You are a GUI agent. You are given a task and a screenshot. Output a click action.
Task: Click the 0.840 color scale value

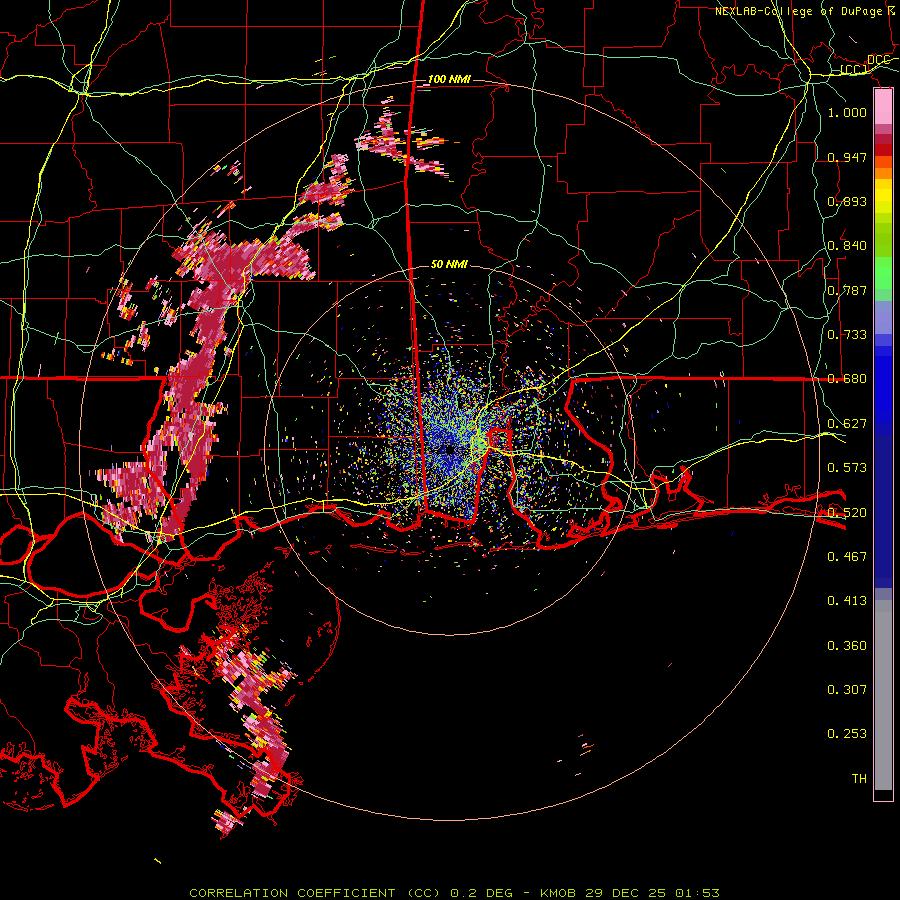click(847, 246)
